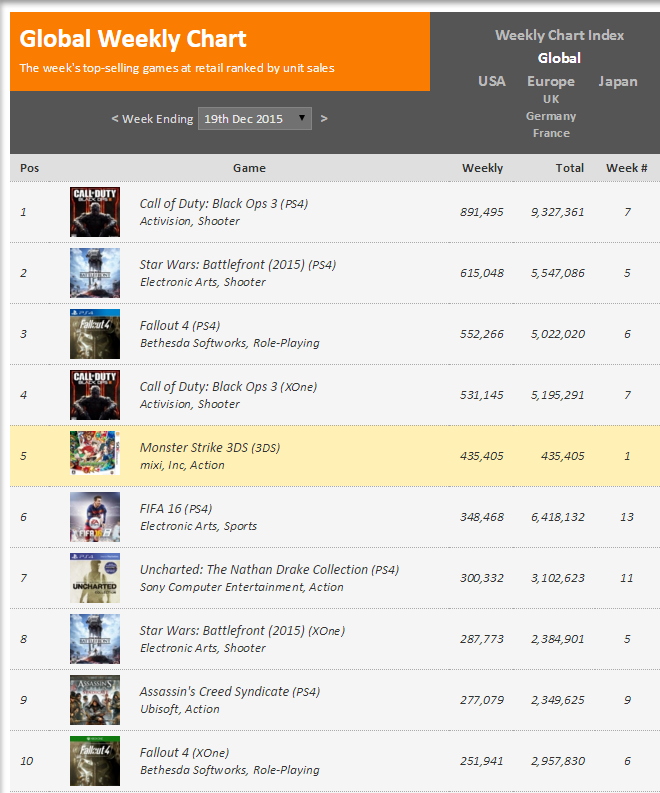Open Fallout 4 PS4 cover art
Image resolution: width=660 pixels, height=793 pixels.
point(95,334)
